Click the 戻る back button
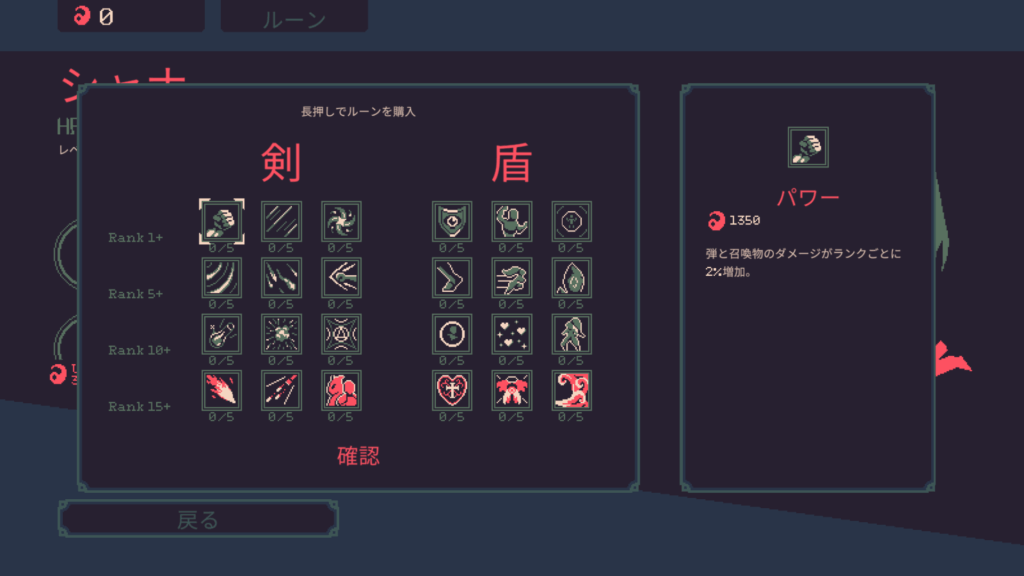 click(x=199, y=519)
